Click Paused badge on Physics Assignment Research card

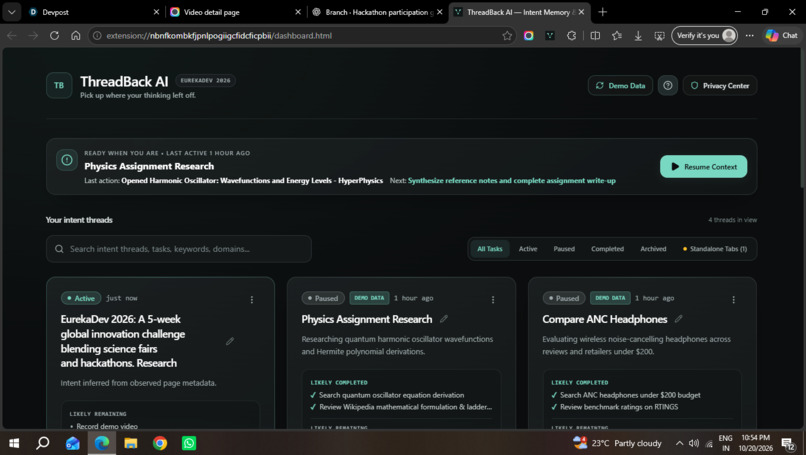(x=322, y=298)
